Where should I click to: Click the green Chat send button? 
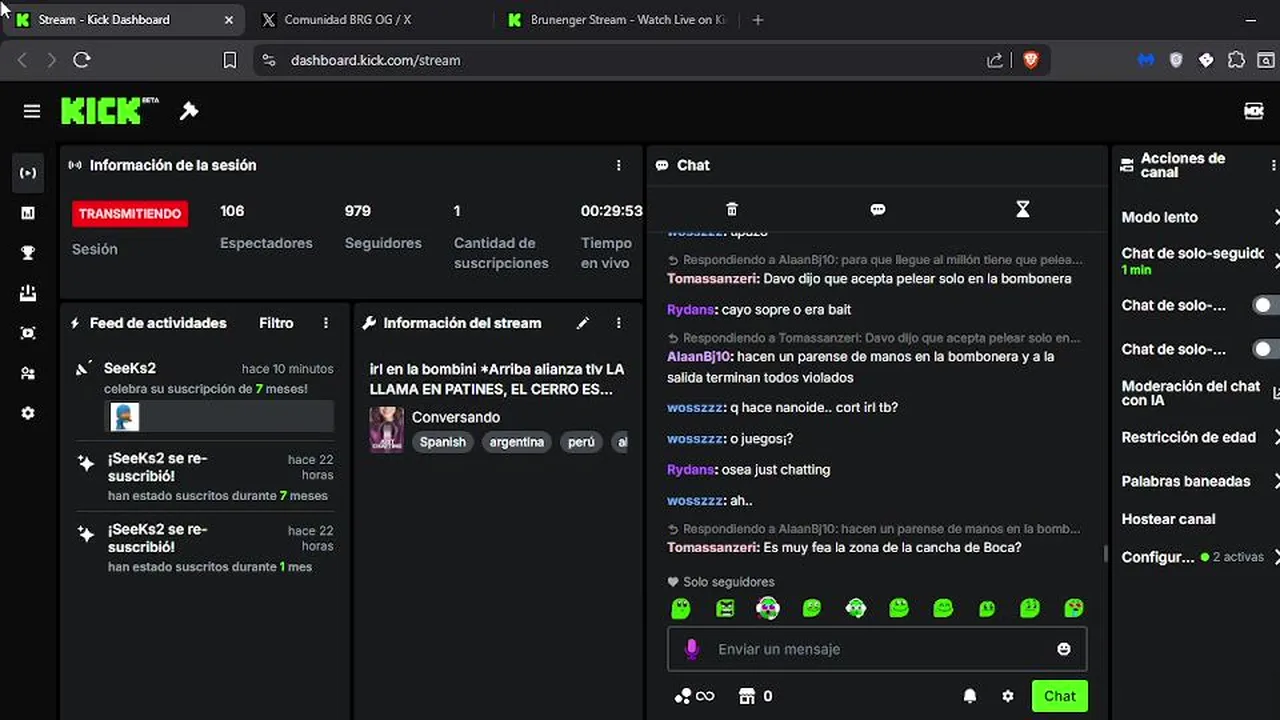(1060, 696)
